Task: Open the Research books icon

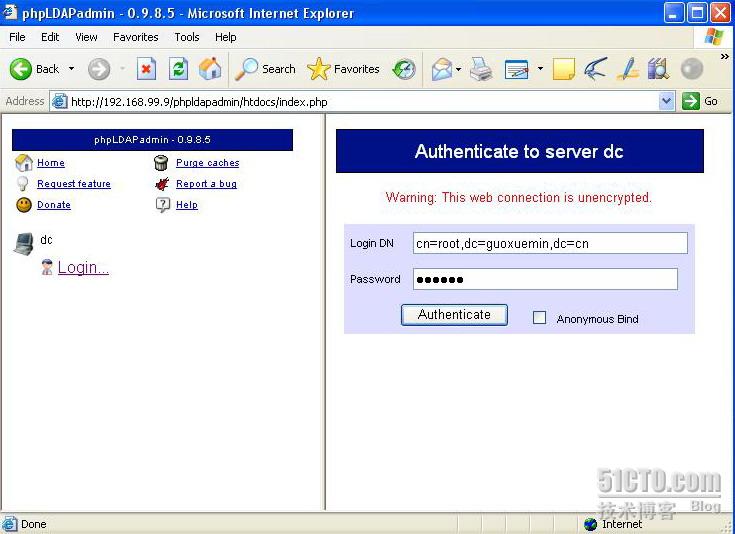Action: tap(659, 69)
